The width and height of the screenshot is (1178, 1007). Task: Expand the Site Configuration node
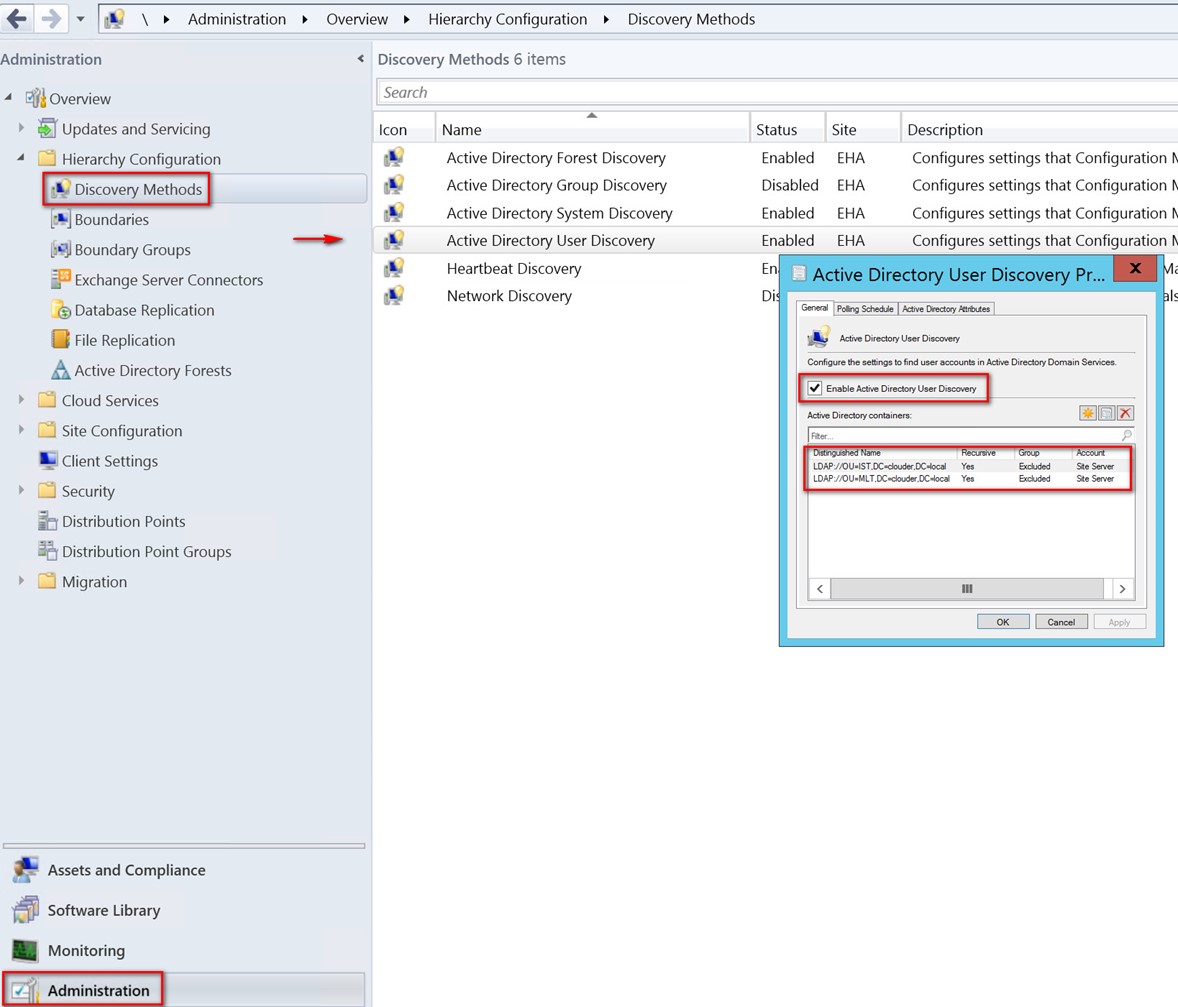(x=21, y=430)
